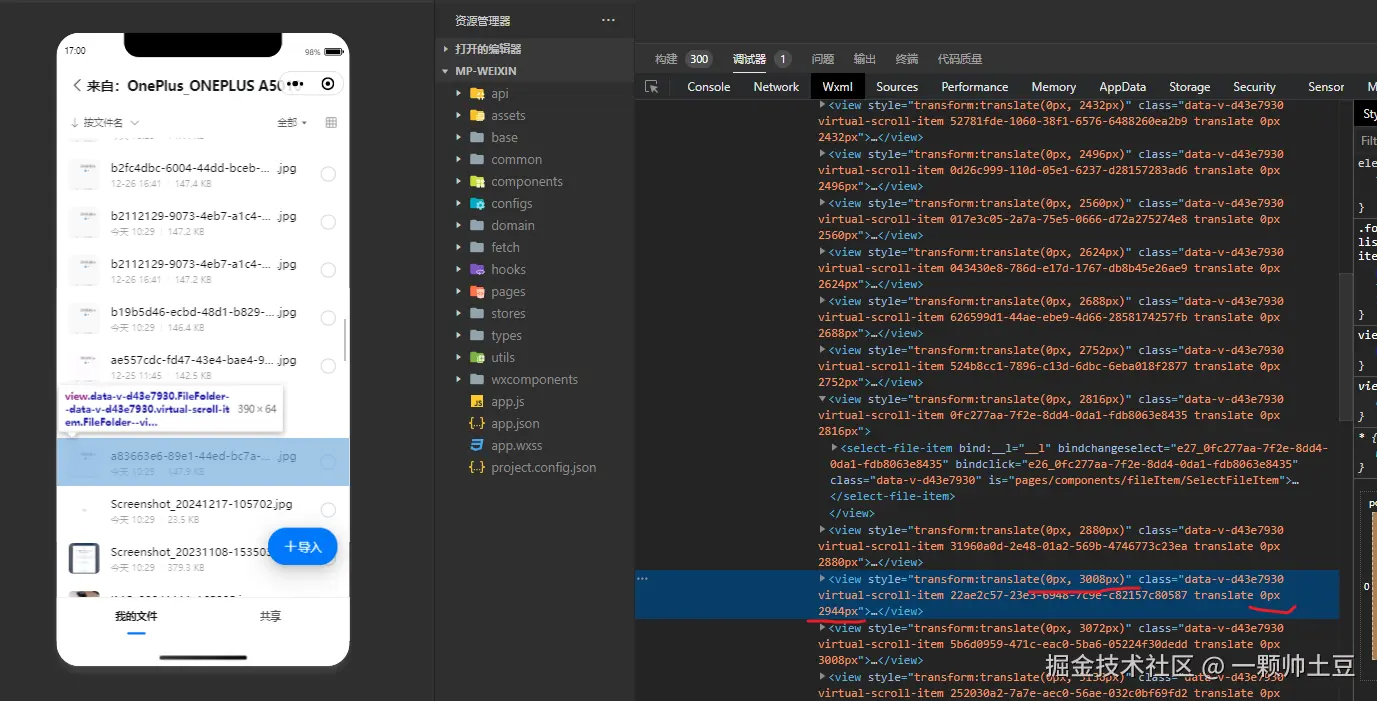The height and width of the screenshot is (701, 1377).
Task: Expand the select-file-item node triangle
Action: 836,448
